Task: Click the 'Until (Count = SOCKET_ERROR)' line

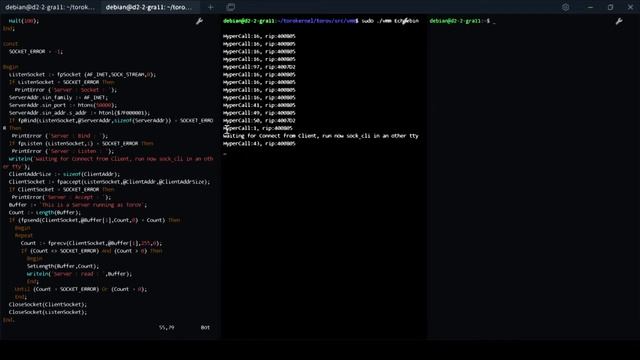Action: click(81, 289)
